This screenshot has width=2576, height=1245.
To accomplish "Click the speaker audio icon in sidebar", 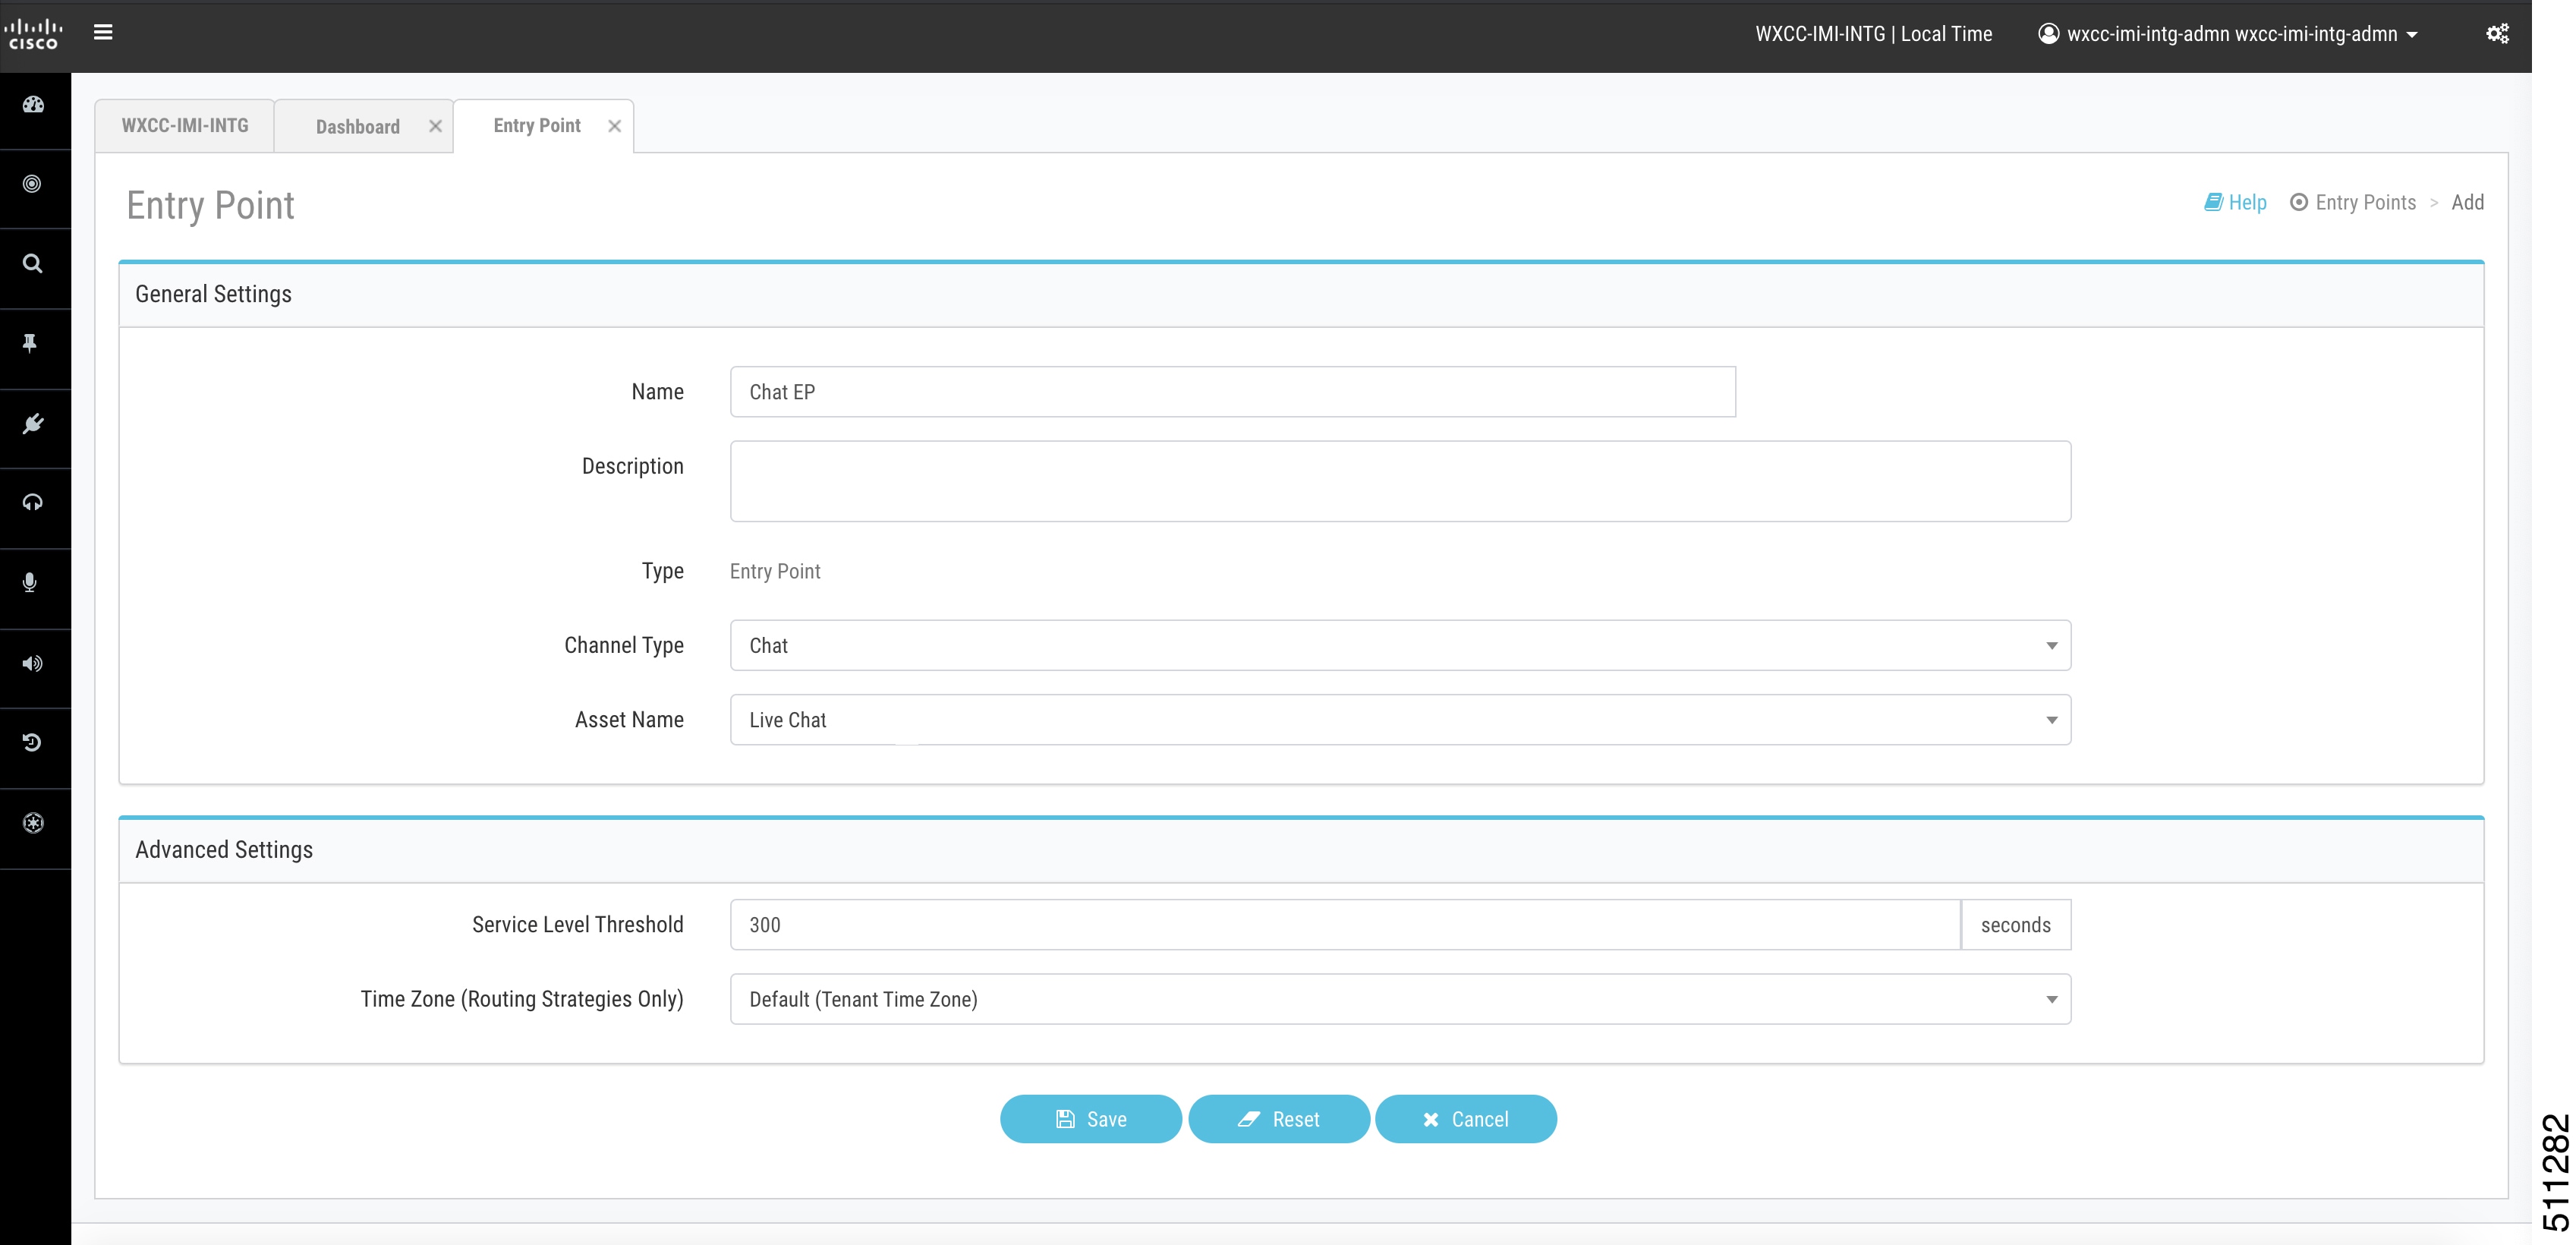I will [34, 663].
